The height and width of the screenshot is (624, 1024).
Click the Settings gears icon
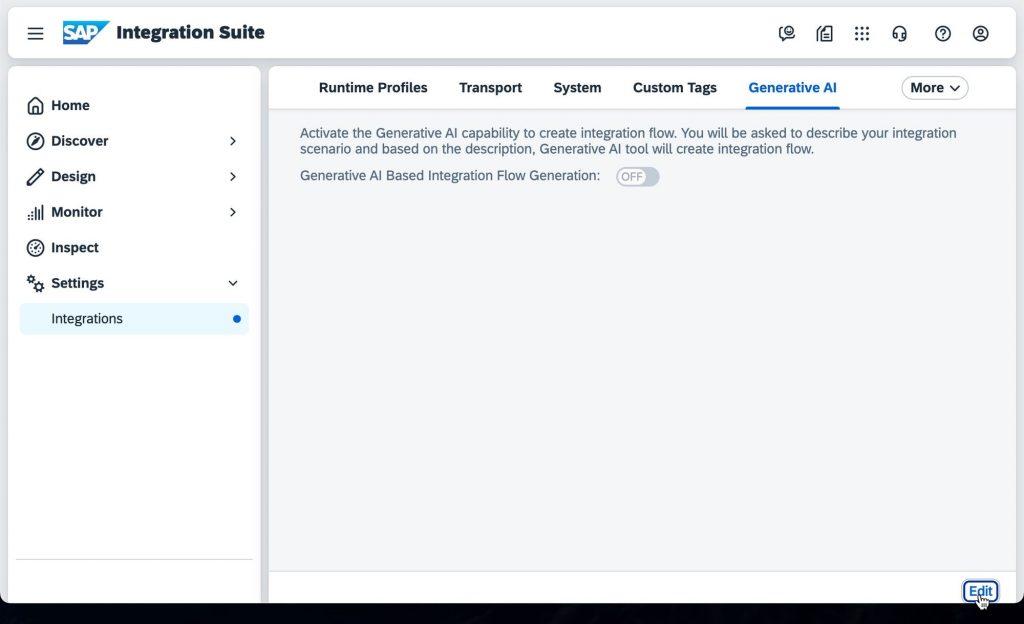(x=35, y=283)
